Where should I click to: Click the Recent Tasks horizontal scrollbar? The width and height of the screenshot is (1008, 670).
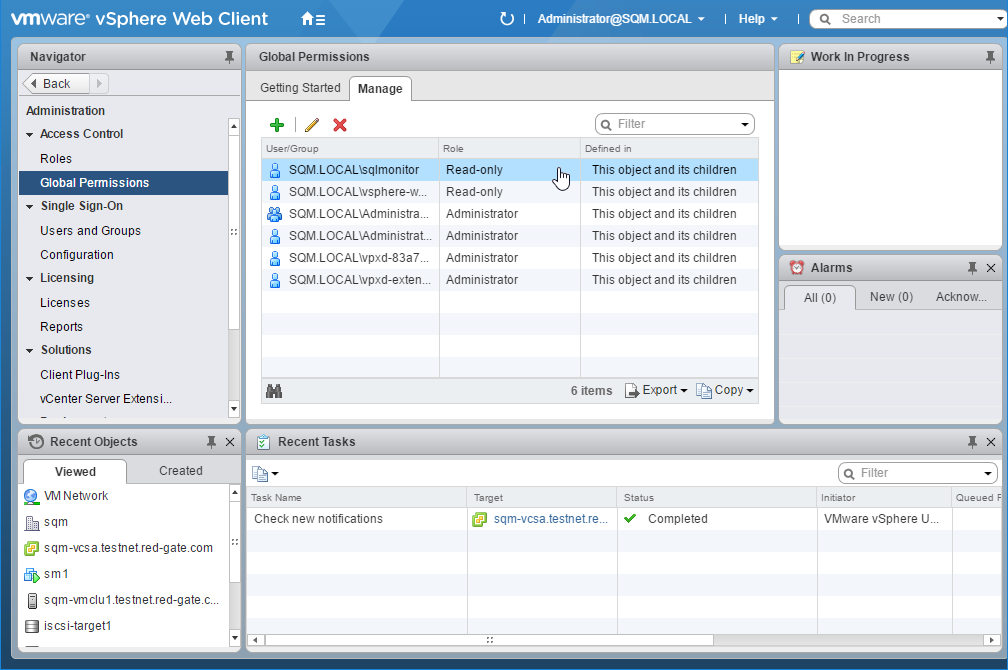480,640
